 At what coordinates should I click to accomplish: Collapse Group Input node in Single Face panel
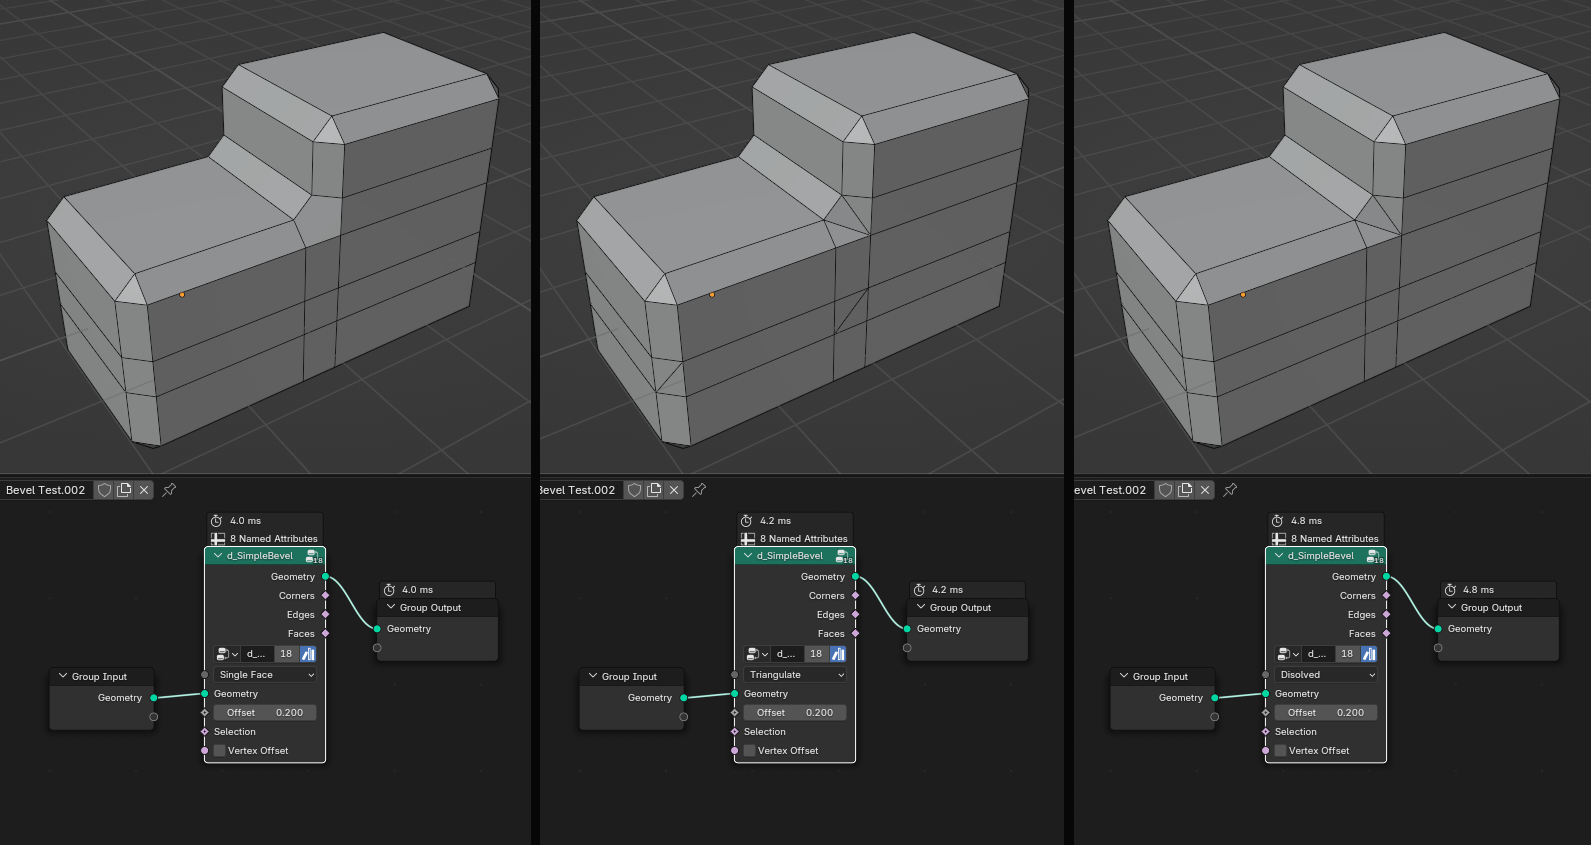click(63, 677)
